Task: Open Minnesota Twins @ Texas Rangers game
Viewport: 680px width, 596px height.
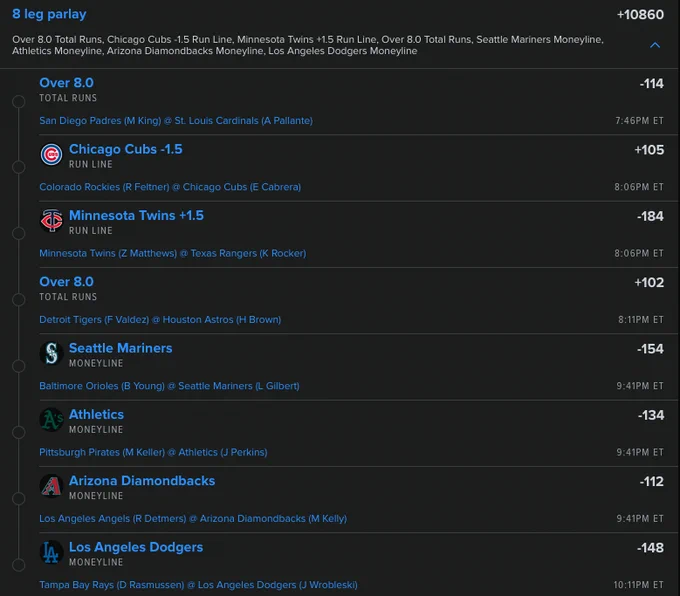Action: (x=173, y=253)
